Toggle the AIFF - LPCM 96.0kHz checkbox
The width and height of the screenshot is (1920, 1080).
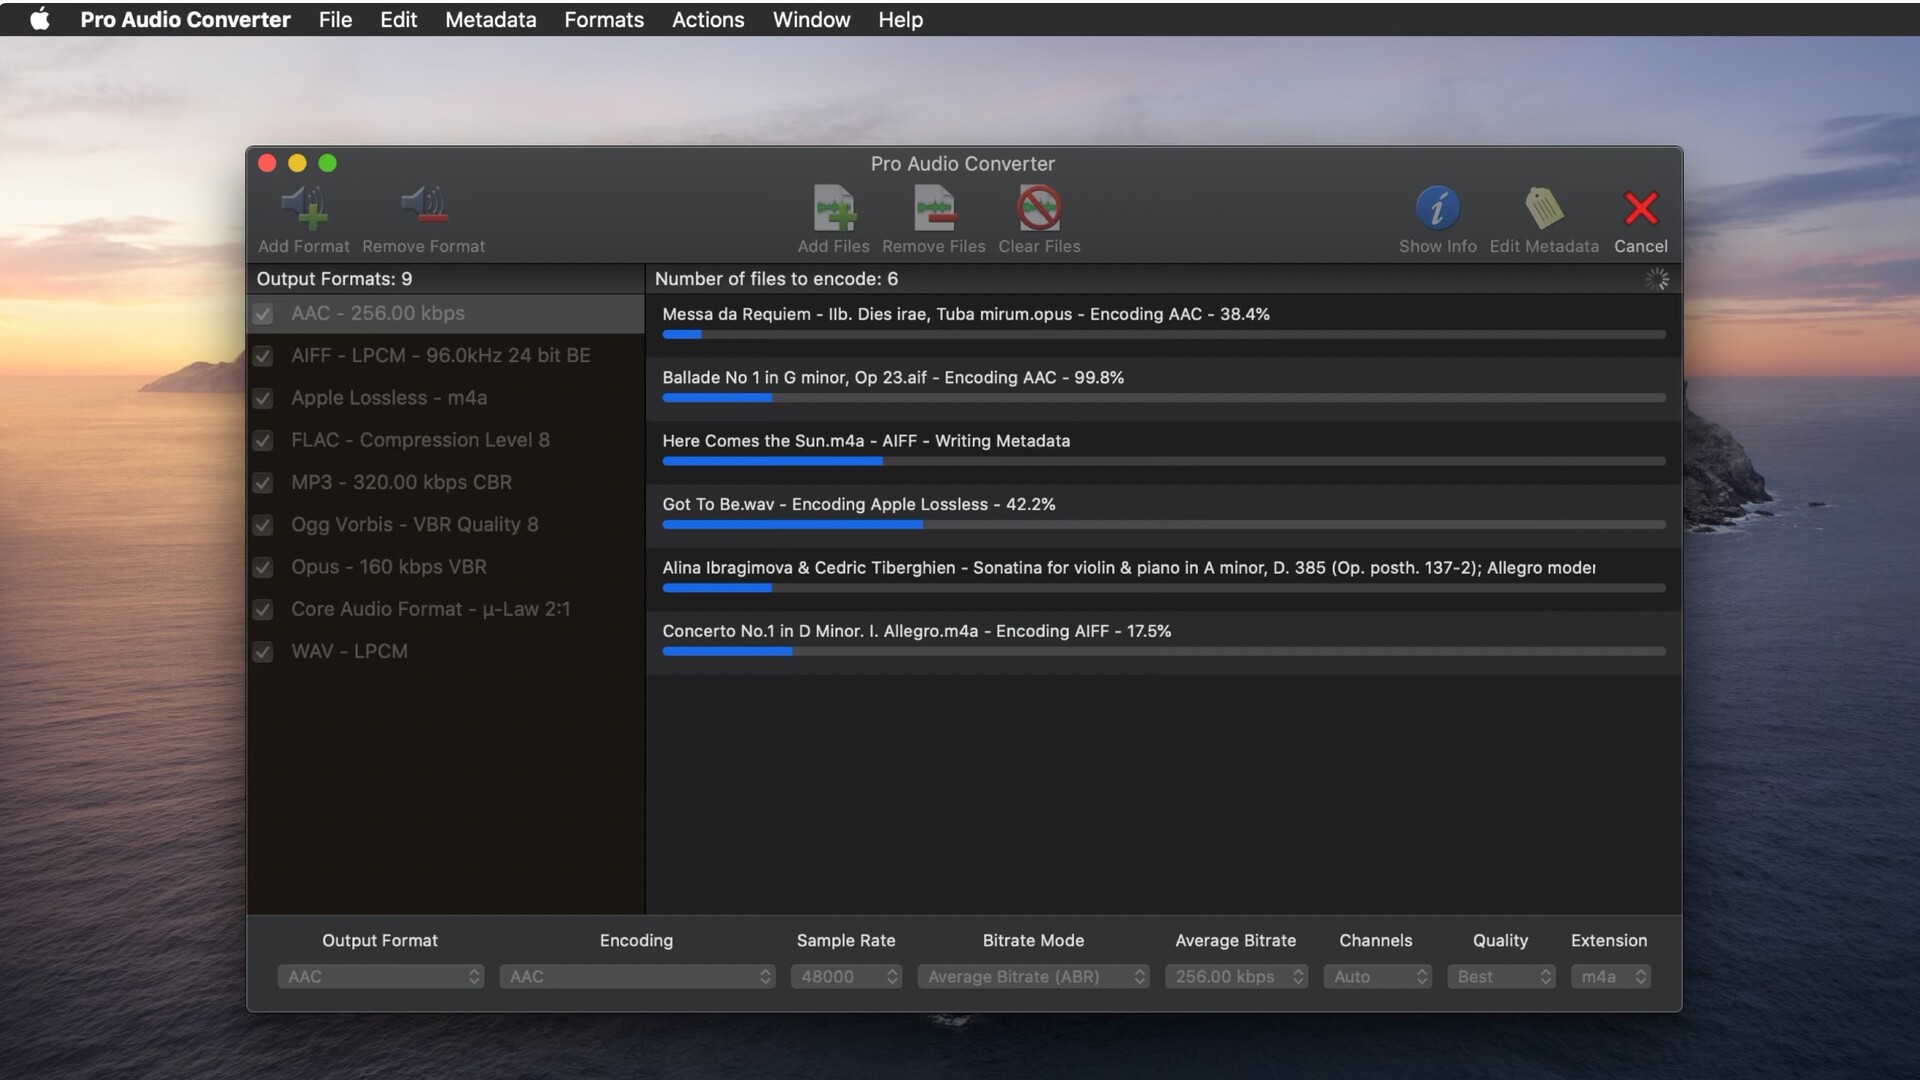(x=263, y=356)
